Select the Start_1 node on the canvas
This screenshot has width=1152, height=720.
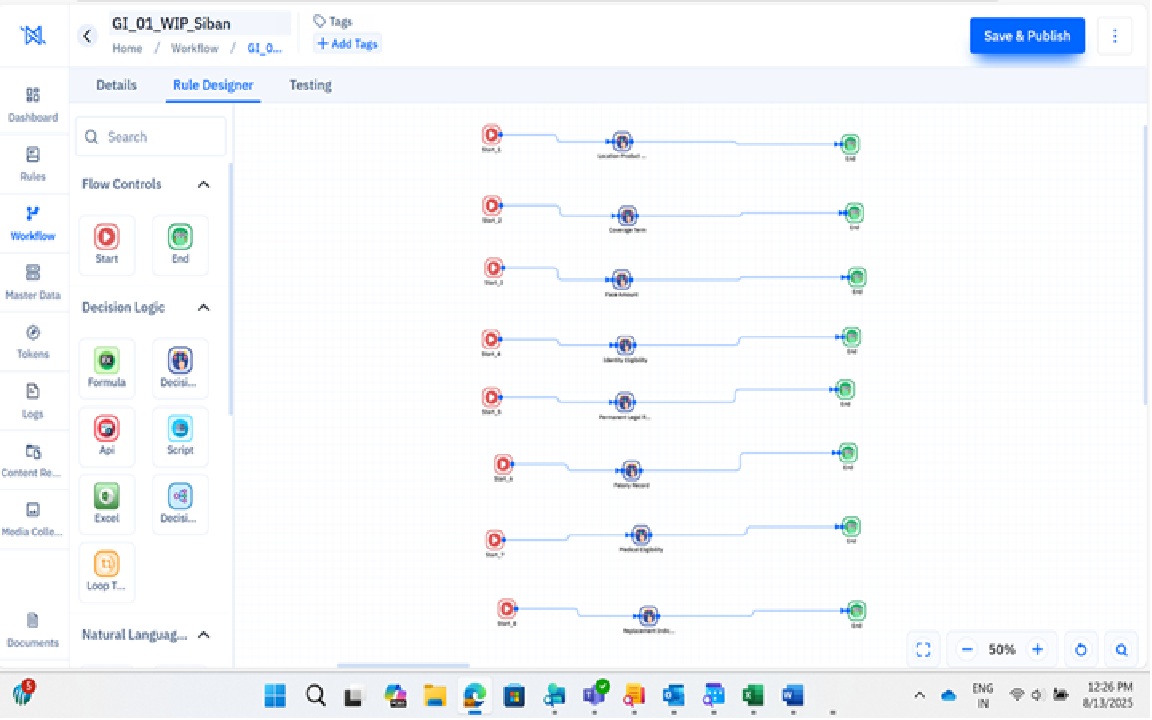click(492, 135)
